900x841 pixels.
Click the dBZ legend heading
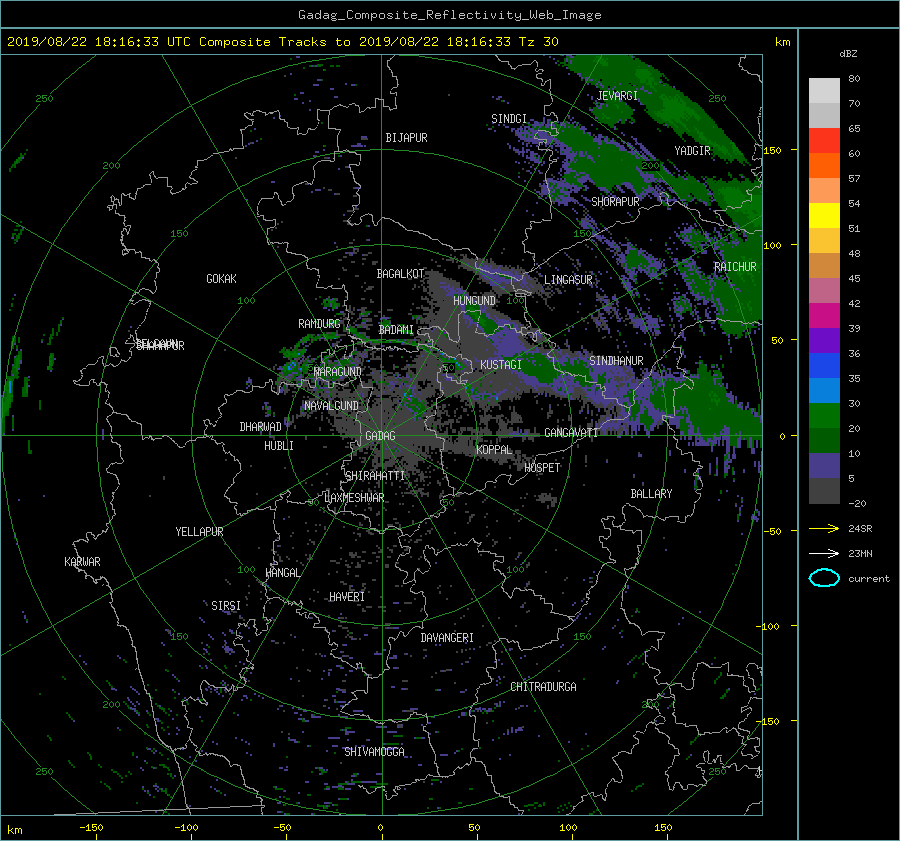pyautogui.click(x=848, y=53)
